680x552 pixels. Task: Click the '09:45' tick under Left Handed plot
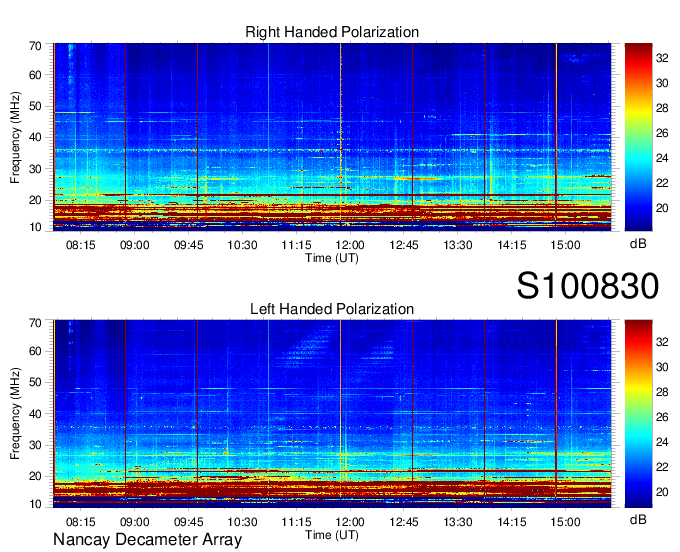pos(189,522)
